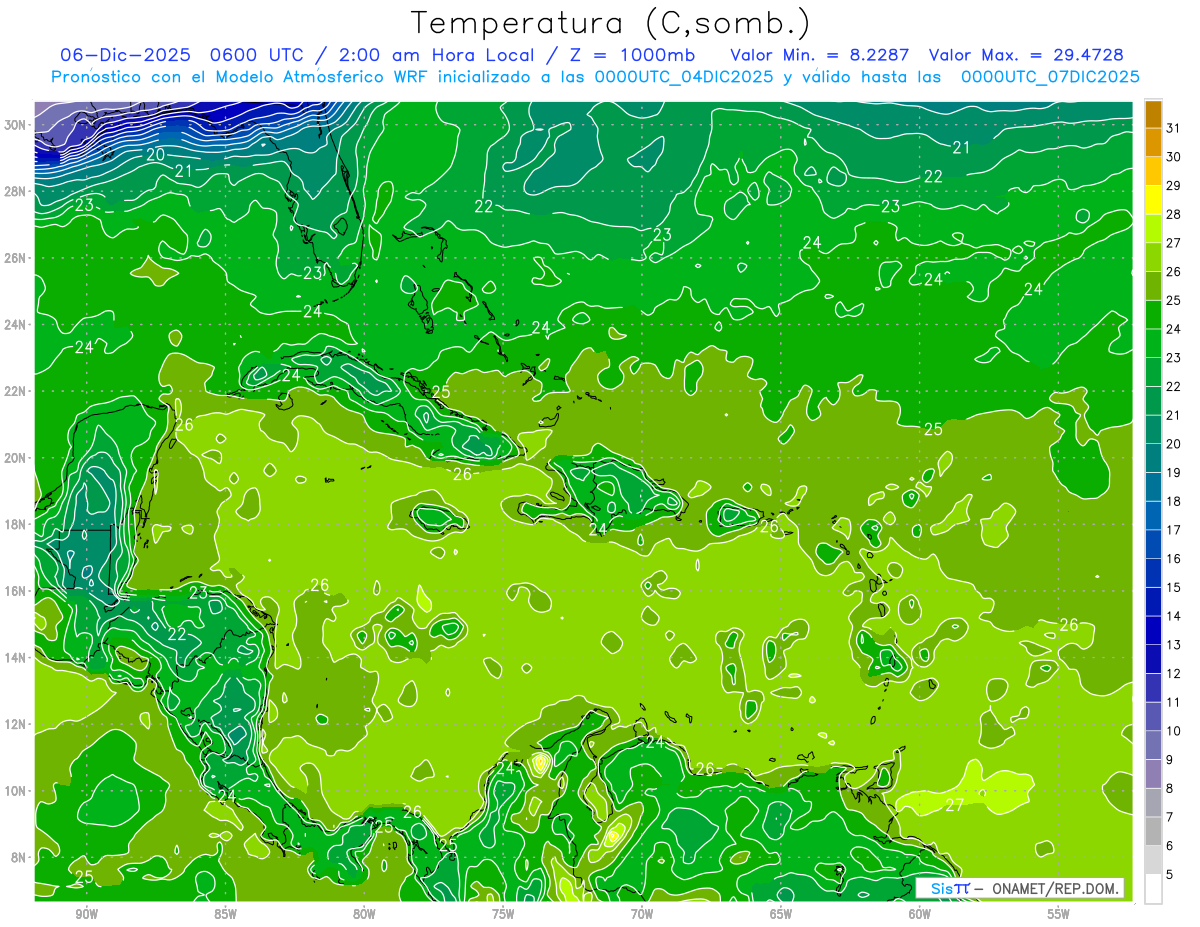Click the '12' value on the color legend

click(x=1174, y=674)
